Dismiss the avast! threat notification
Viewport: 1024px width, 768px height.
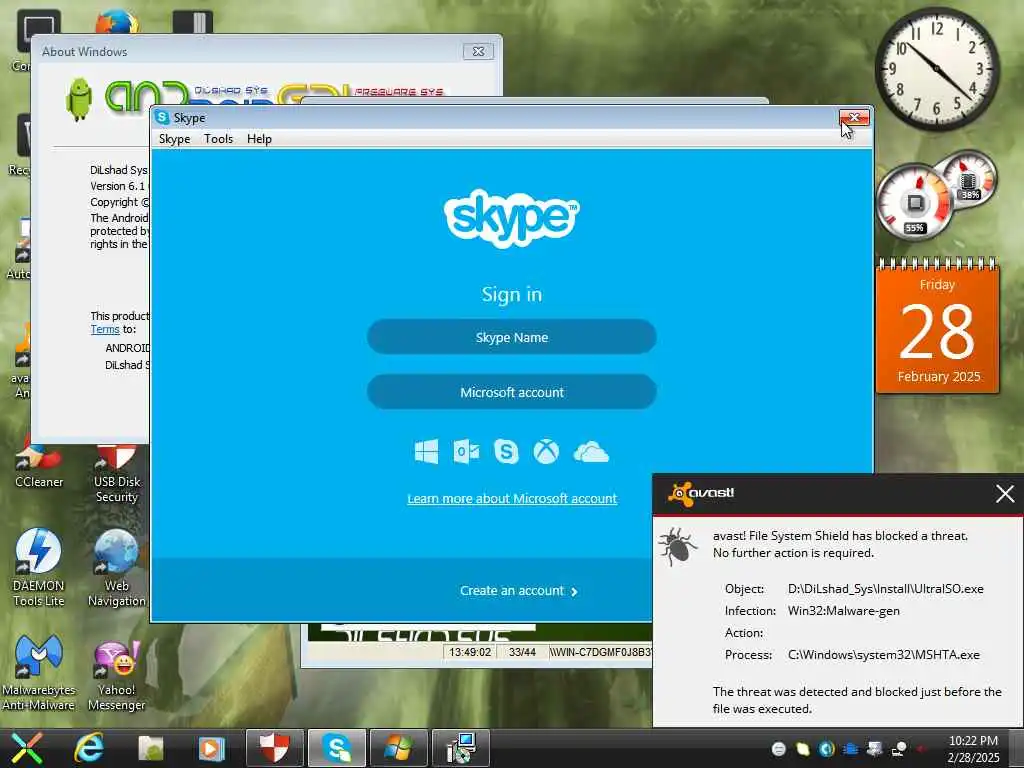[1005, 494]
